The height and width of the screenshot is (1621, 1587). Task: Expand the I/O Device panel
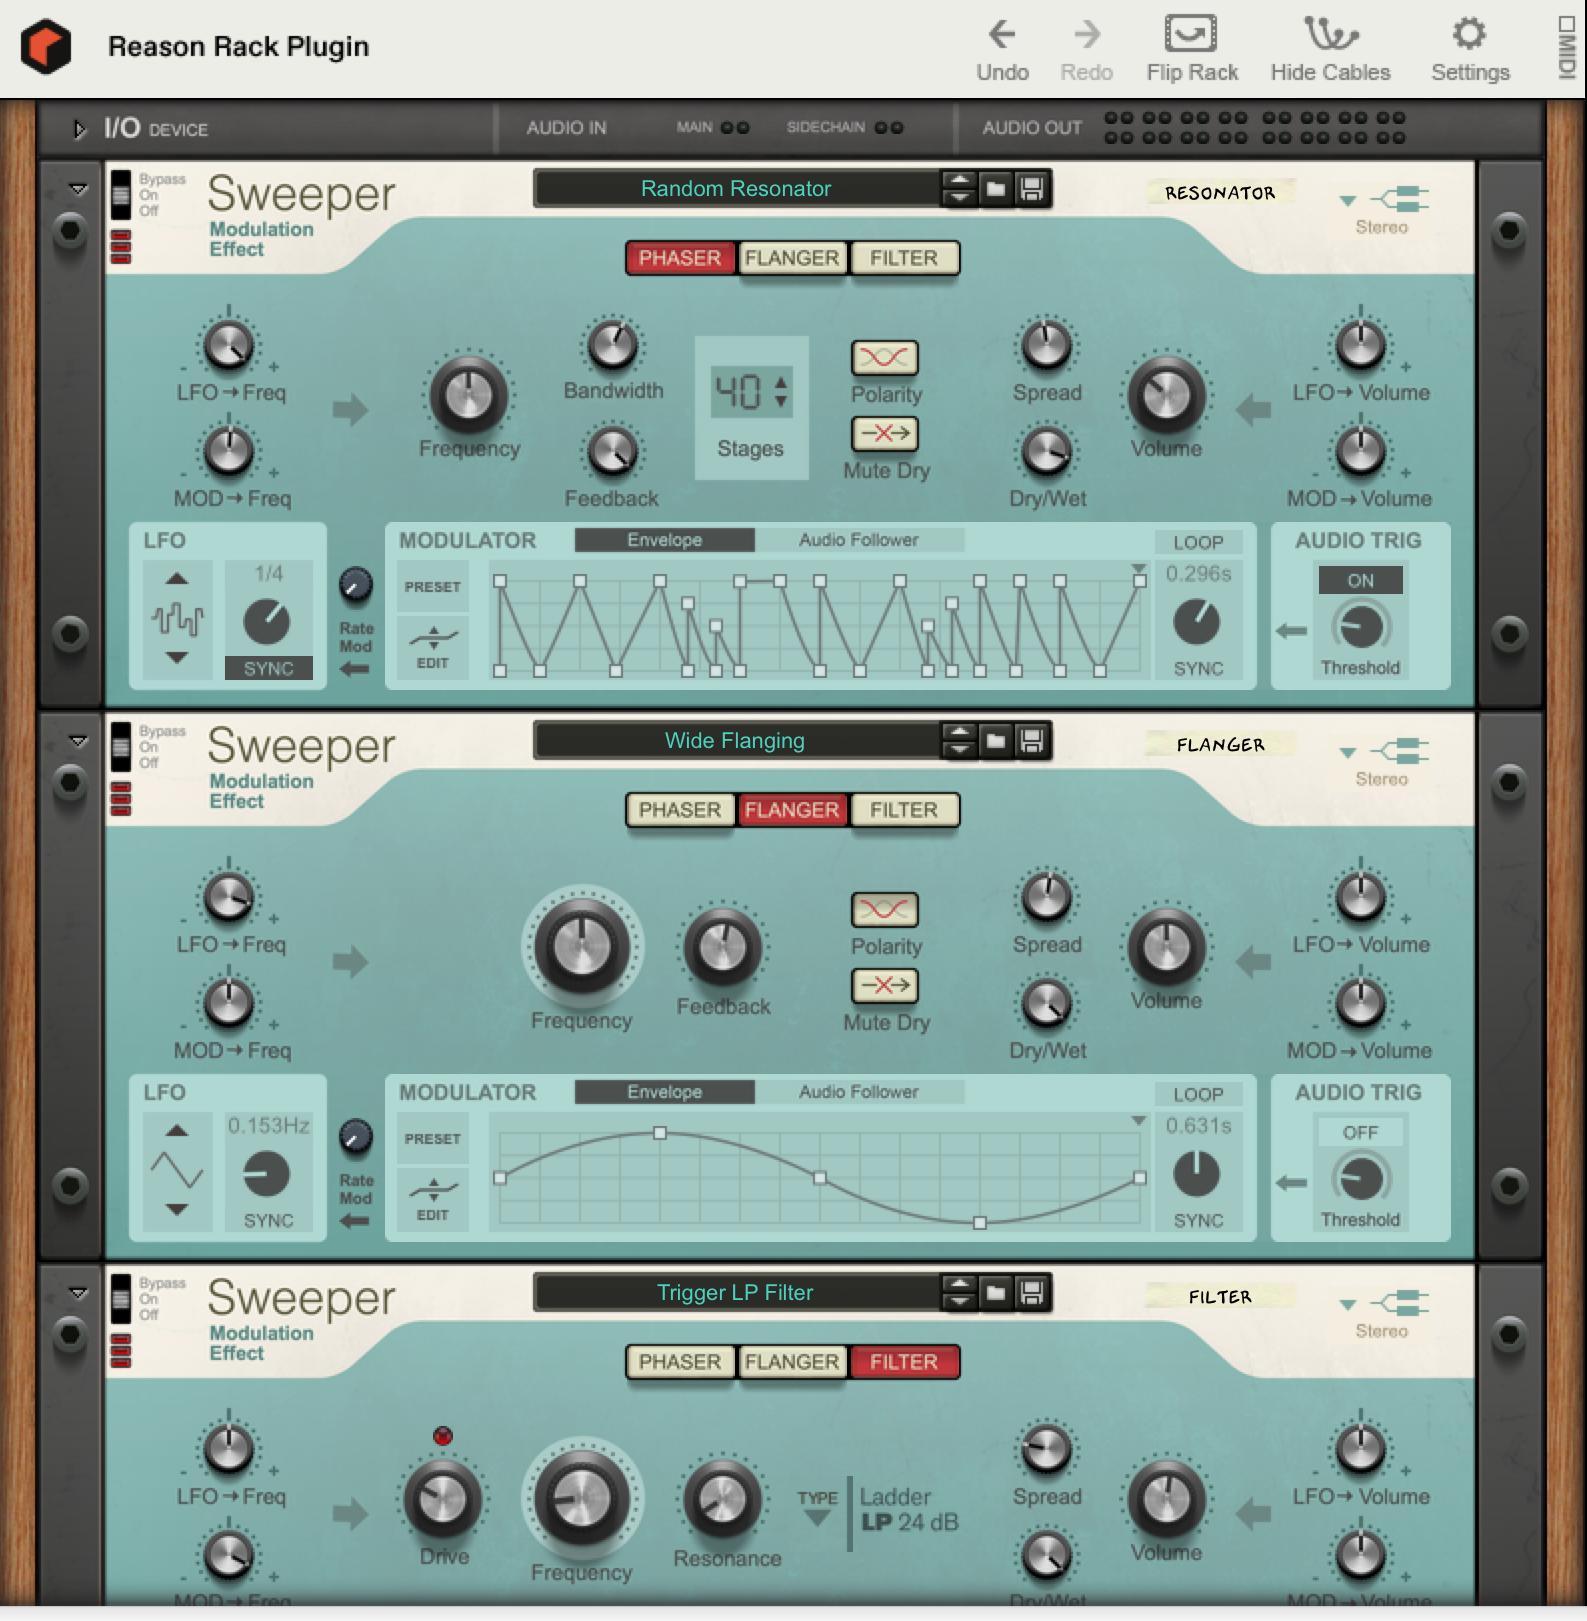[x=78, y=129]
